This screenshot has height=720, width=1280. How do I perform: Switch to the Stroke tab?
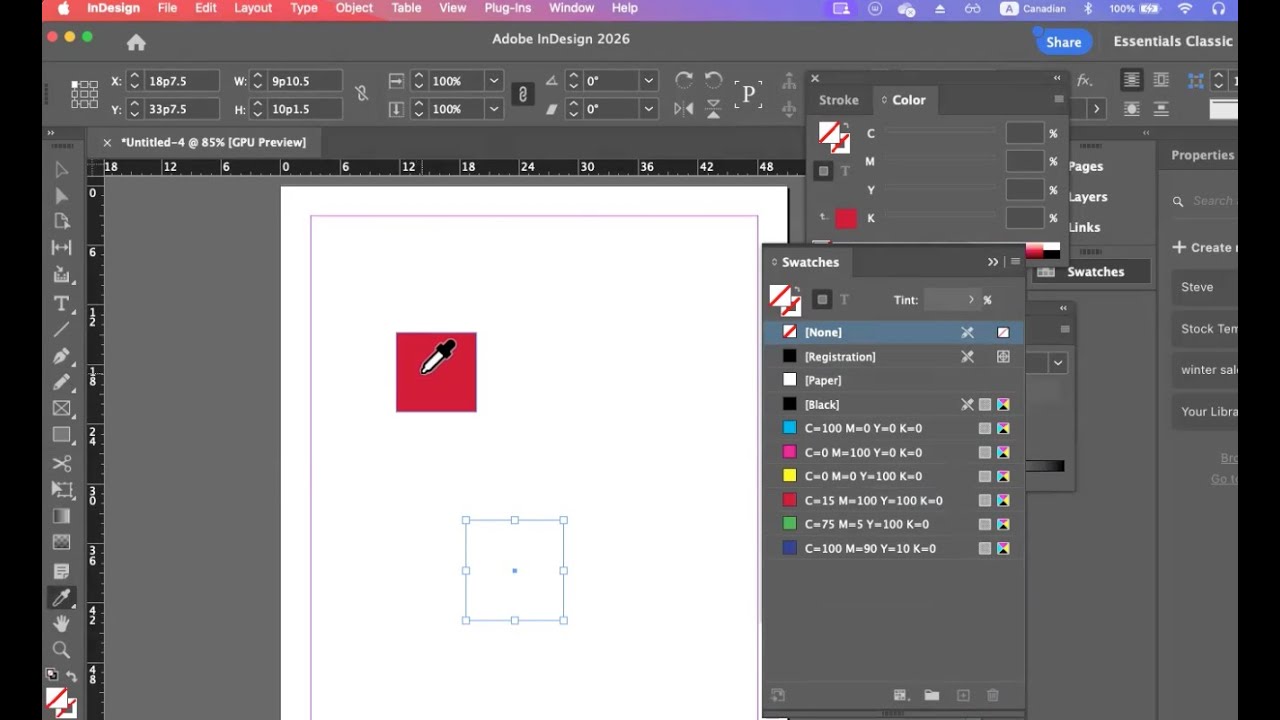[838, 100]
